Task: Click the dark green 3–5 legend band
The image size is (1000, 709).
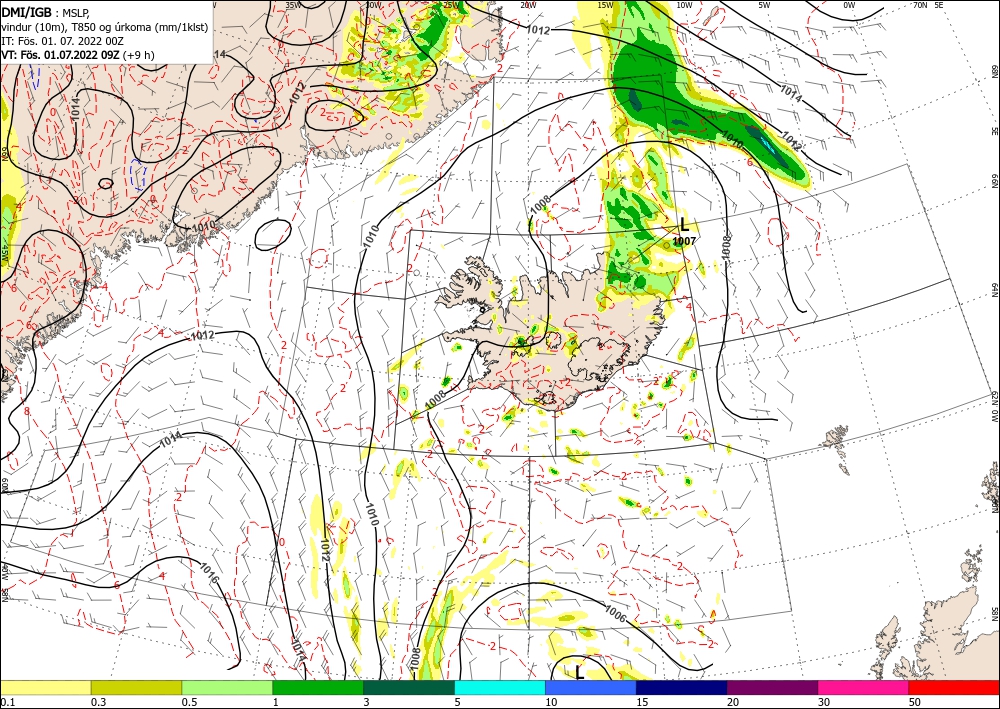Action: click(409, 687)
